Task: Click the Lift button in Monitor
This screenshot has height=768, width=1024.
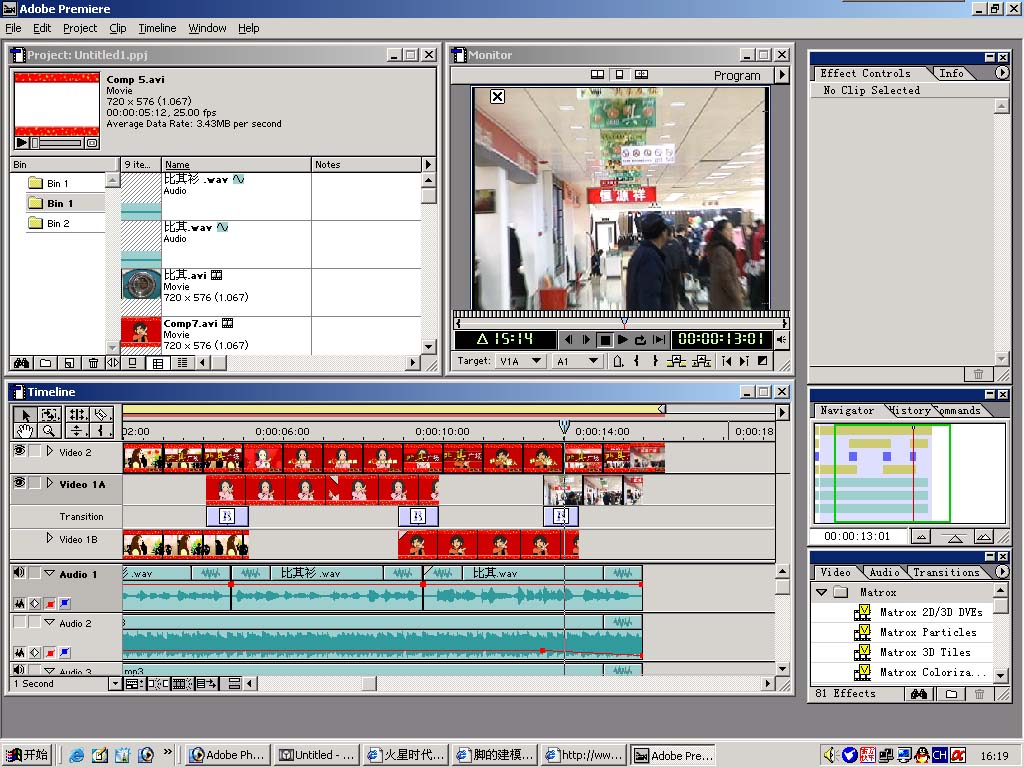Action: coord(676,360)
